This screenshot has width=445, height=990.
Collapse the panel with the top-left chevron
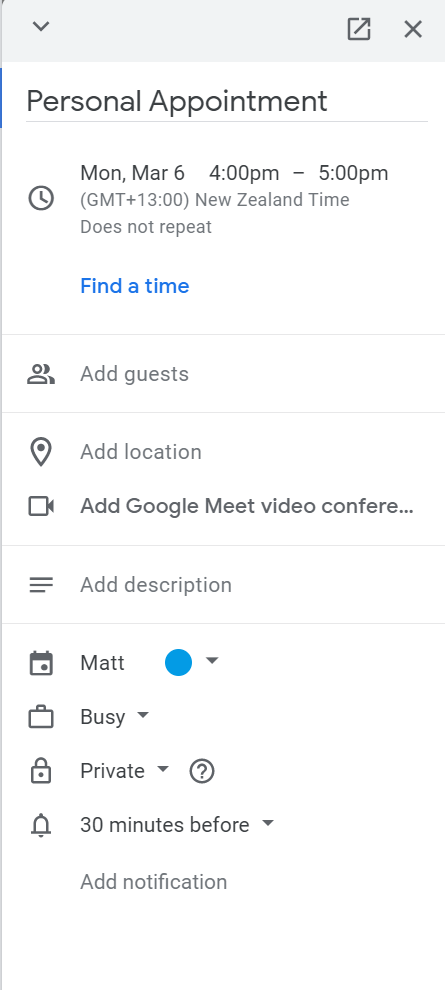coord(41,27)
